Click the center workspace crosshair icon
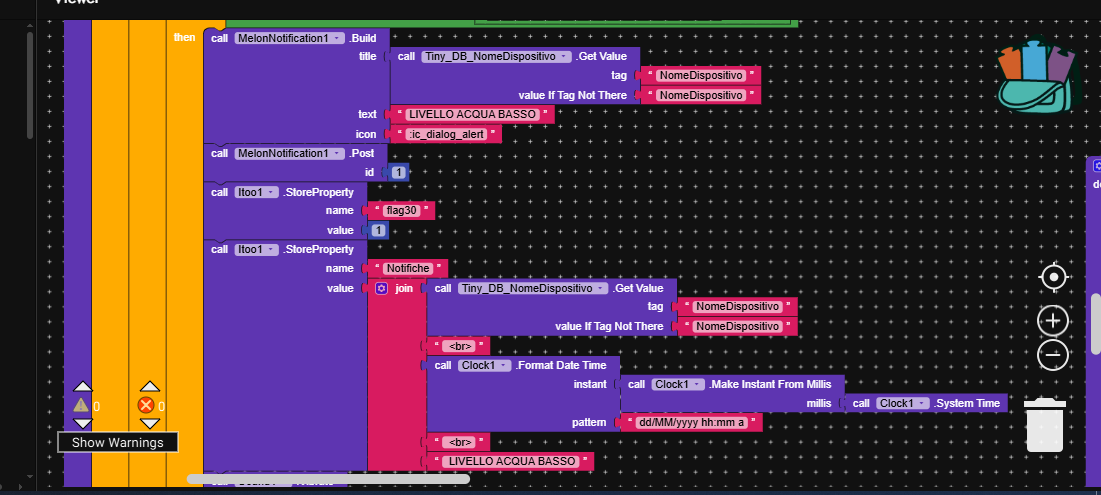Screen dimensions: 1101x495 [1053, 277]
